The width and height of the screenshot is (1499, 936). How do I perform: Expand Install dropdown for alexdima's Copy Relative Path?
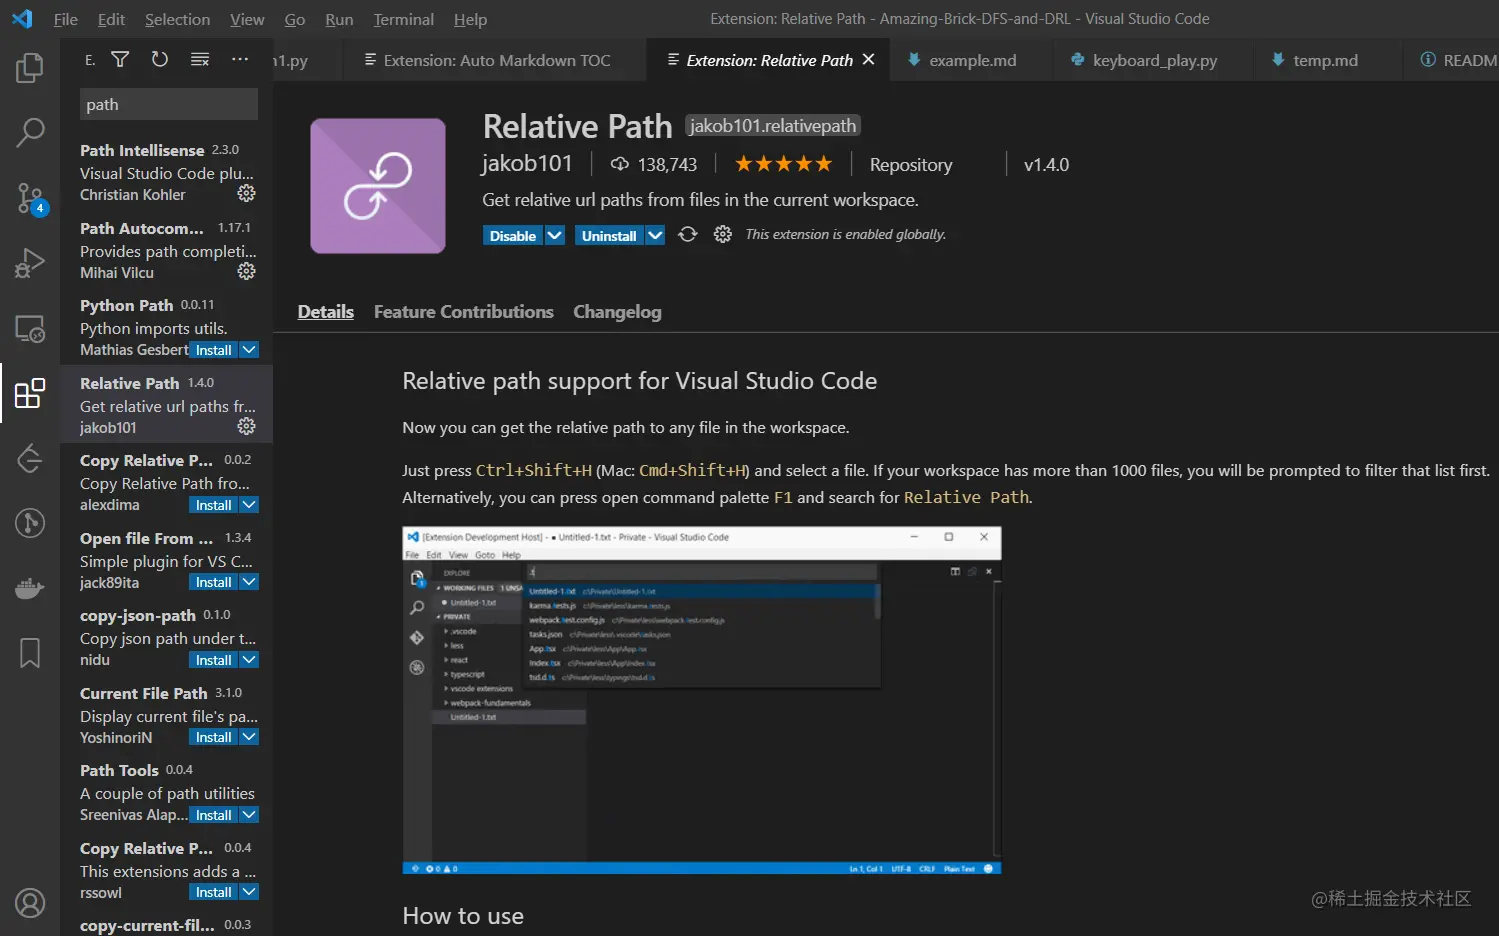250,505
